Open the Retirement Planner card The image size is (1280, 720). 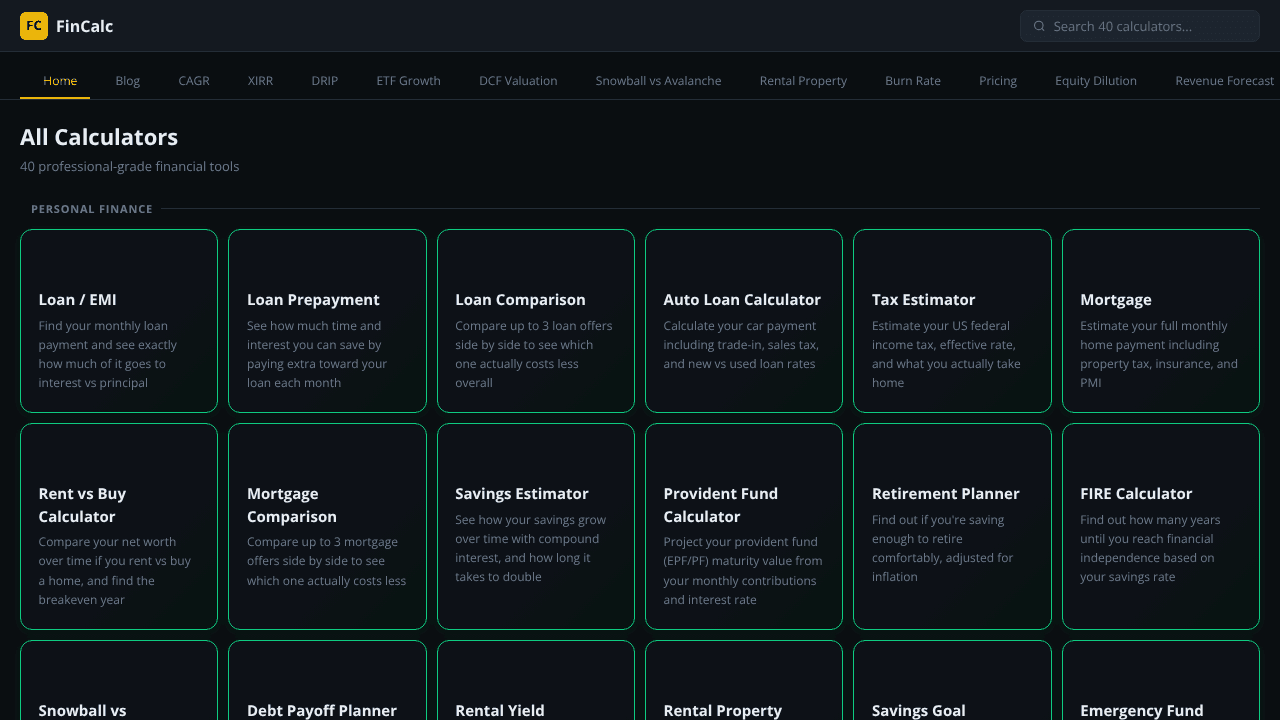[952, 526]
